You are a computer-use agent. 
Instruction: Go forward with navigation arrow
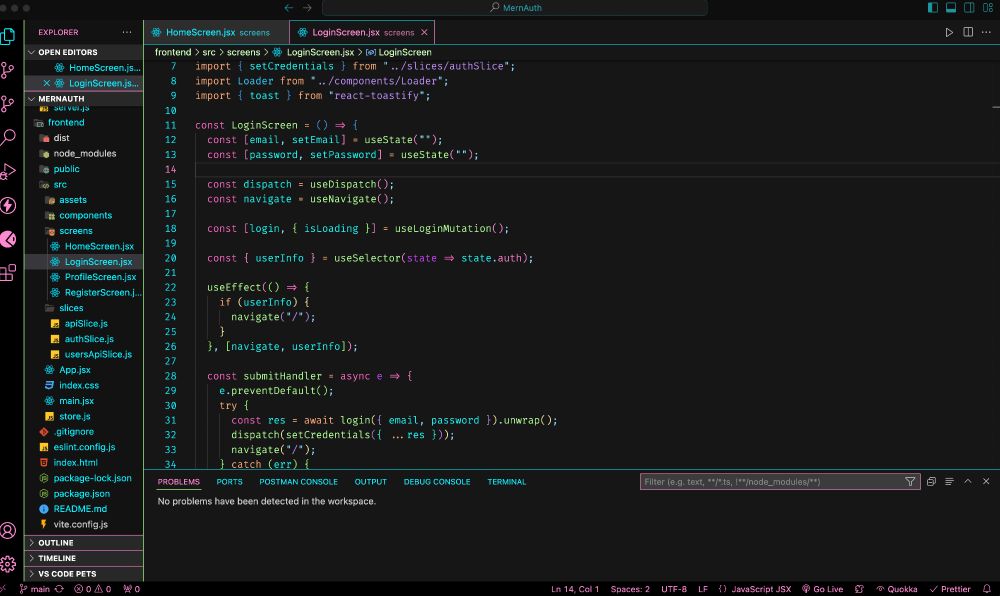(x=307, y=8)
